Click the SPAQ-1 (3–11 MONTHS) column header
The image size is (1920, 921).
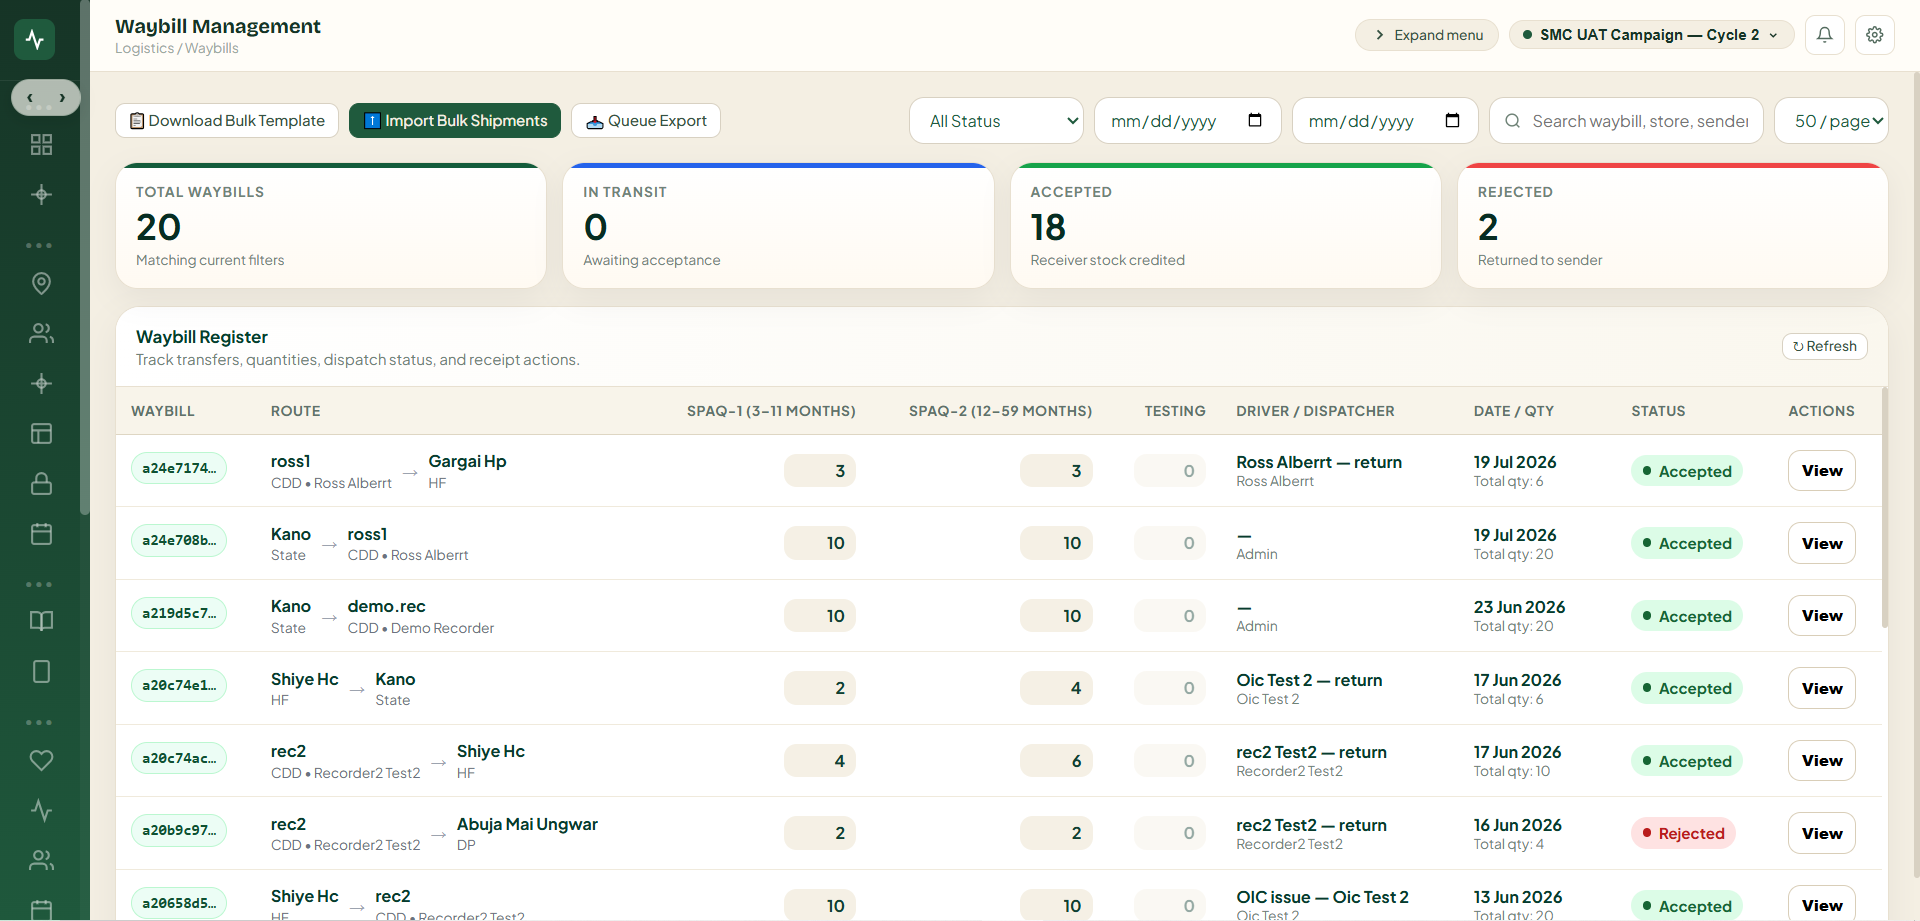pos(771,411)
